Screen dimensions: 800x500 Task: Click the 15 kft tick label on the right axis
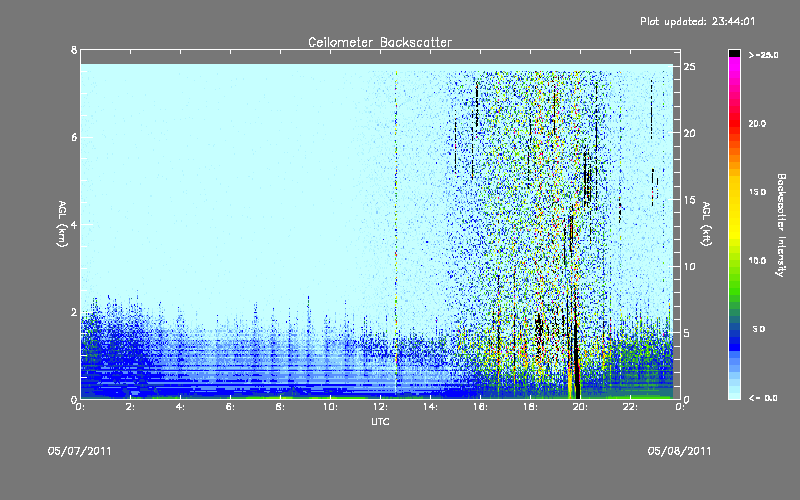(x=690, y=200)
